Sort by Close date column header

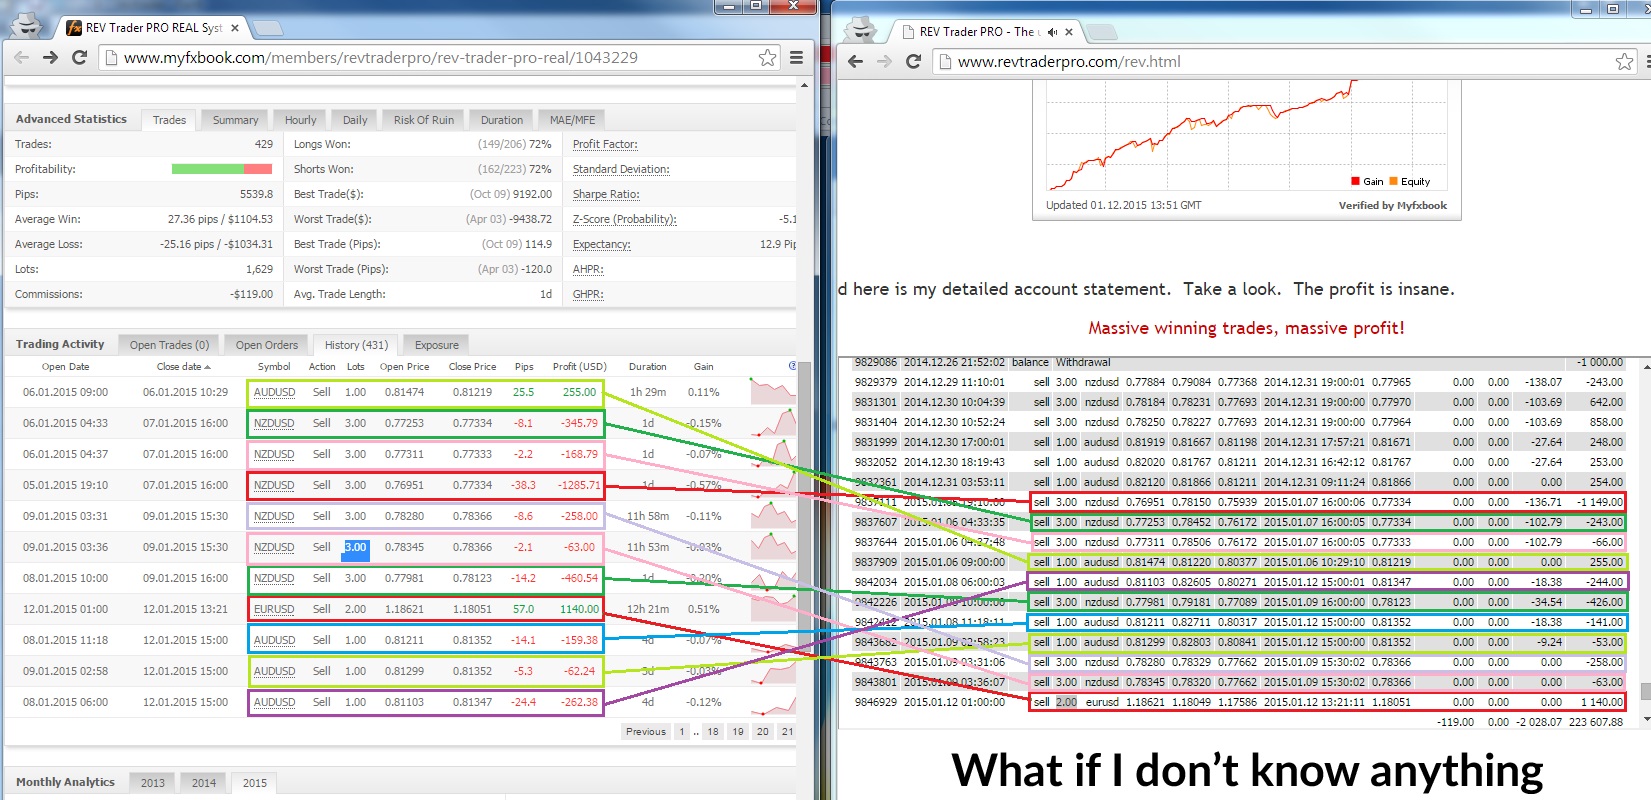183,367
